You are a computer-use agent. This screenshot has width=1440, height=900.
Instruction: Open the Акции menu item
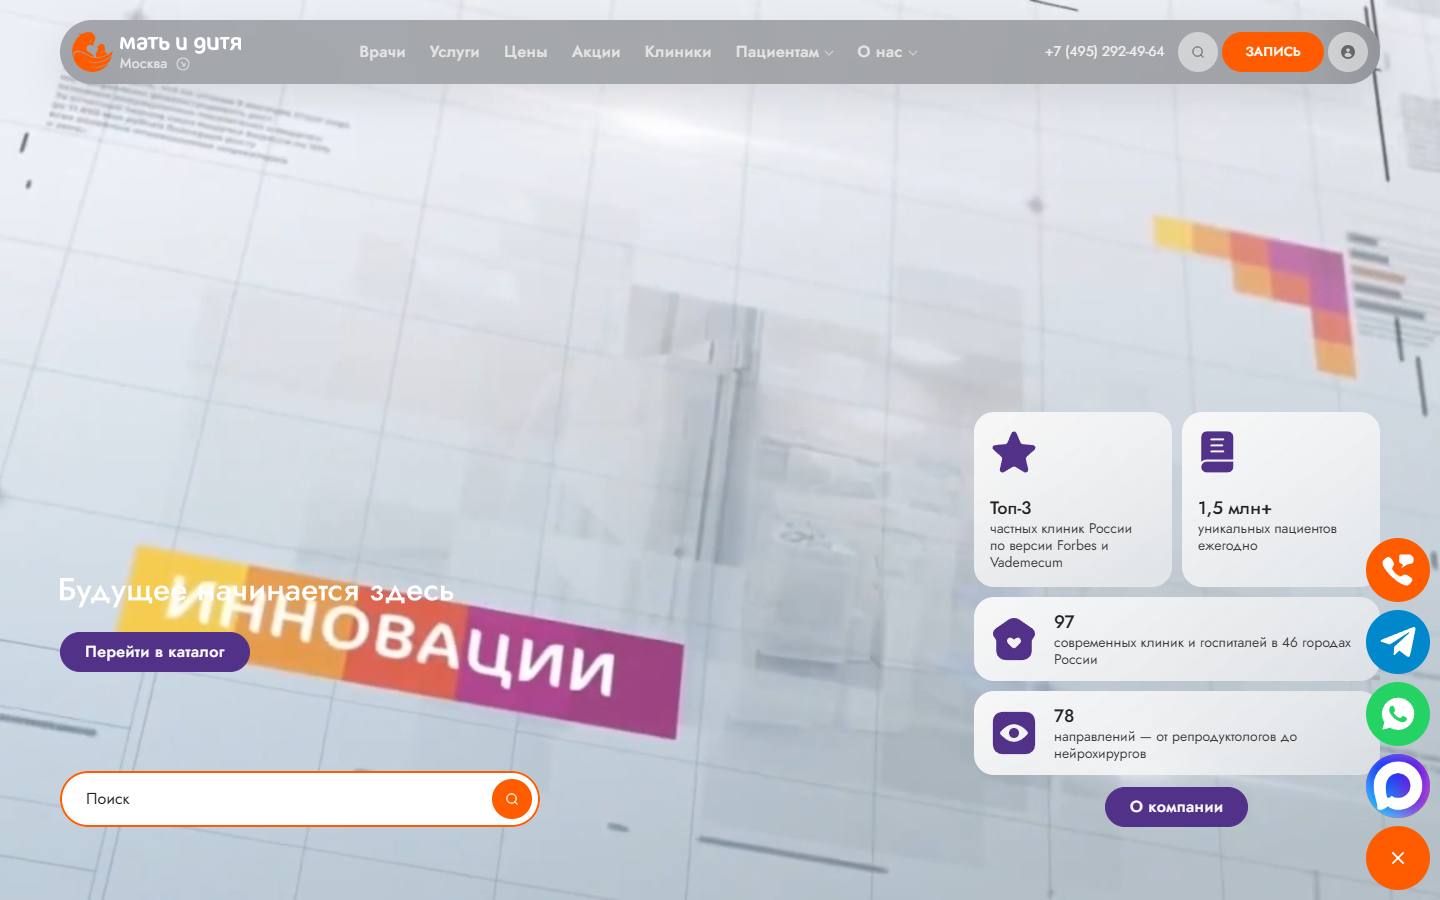coord(596,52)
